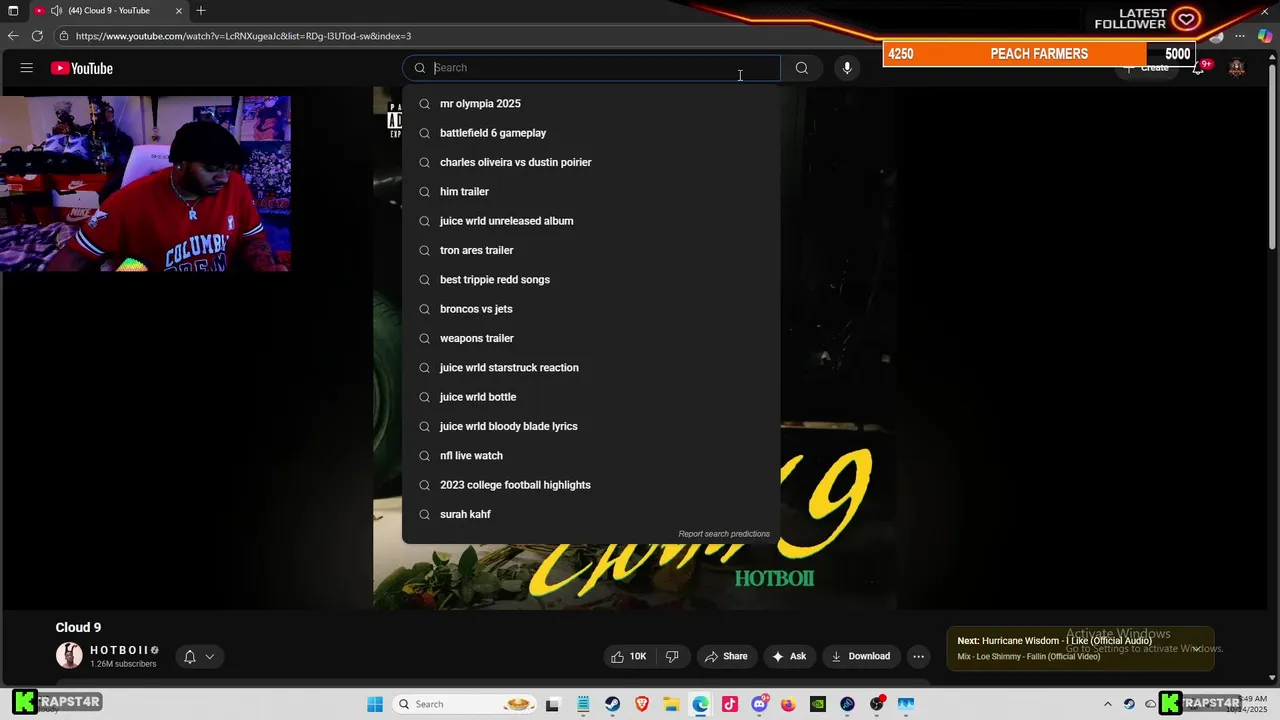
Task: Choose 'tron ares trailer' suggestion
Action: pyautogui.click(x=591, y=250)
